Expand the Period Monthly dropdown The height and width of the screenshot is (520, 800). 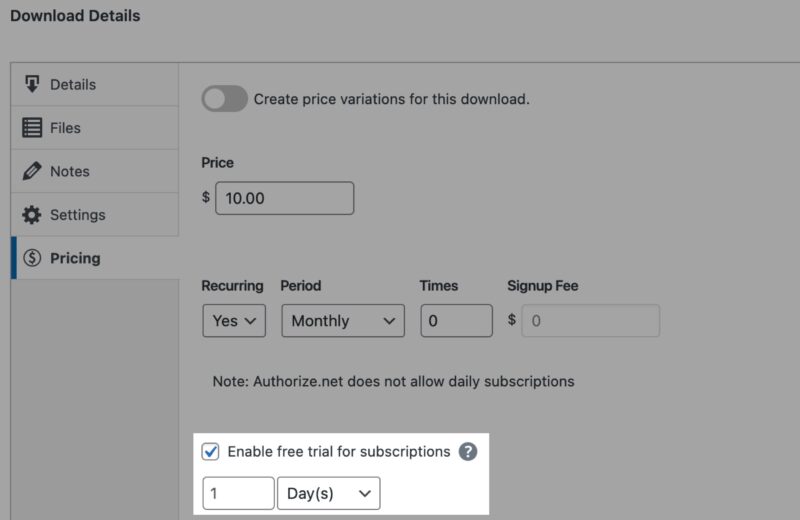(x=342, y=321)
